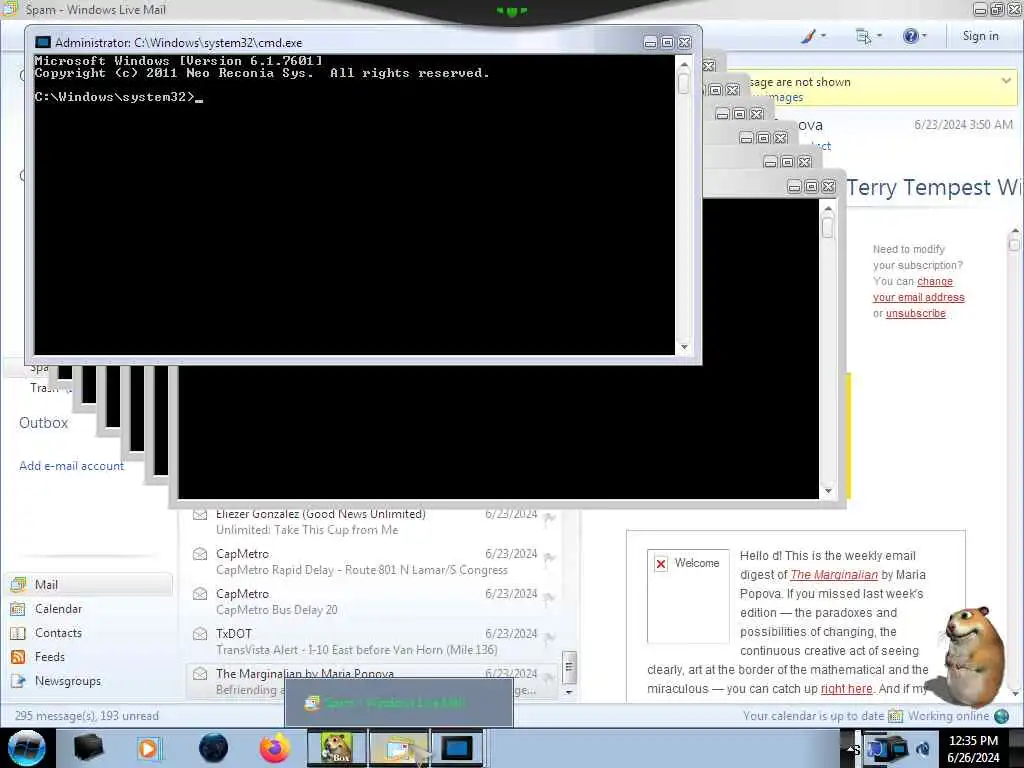Viewport: 1024px width, 768px height.
Task: Click the cmd.exe title bar system icon
Action: pyautogui.click(x=42, y=42)
